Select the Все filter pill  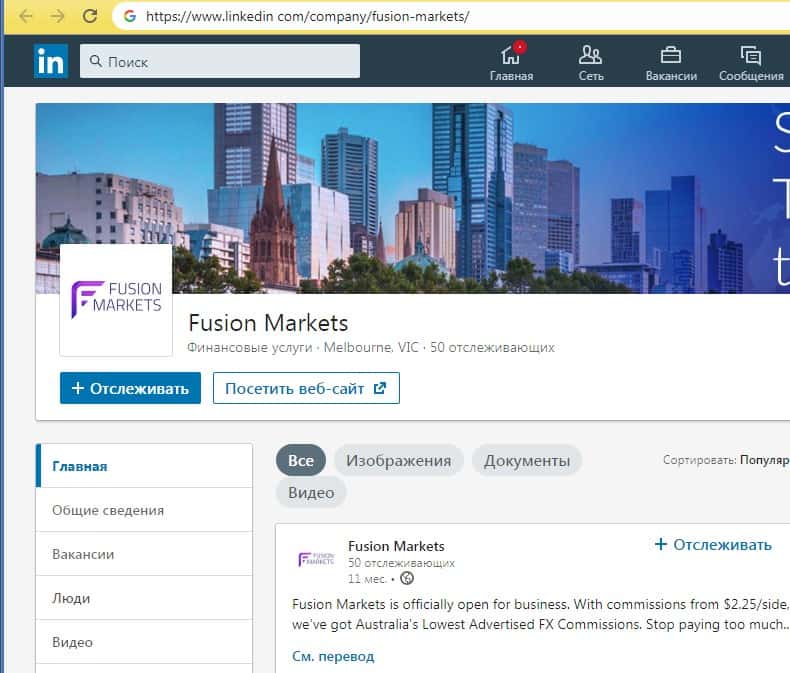[301, 460]
